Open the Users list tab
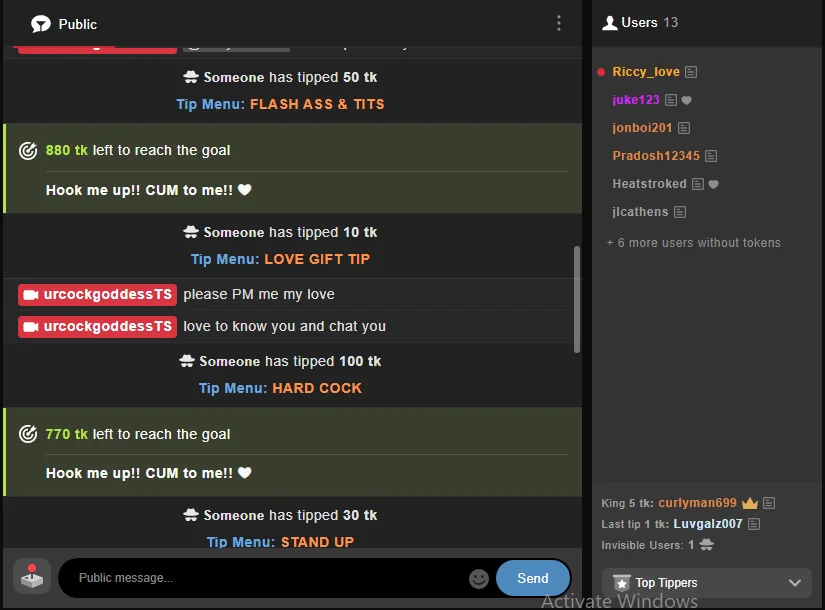The image size is (825, 610). click(640, 23)
